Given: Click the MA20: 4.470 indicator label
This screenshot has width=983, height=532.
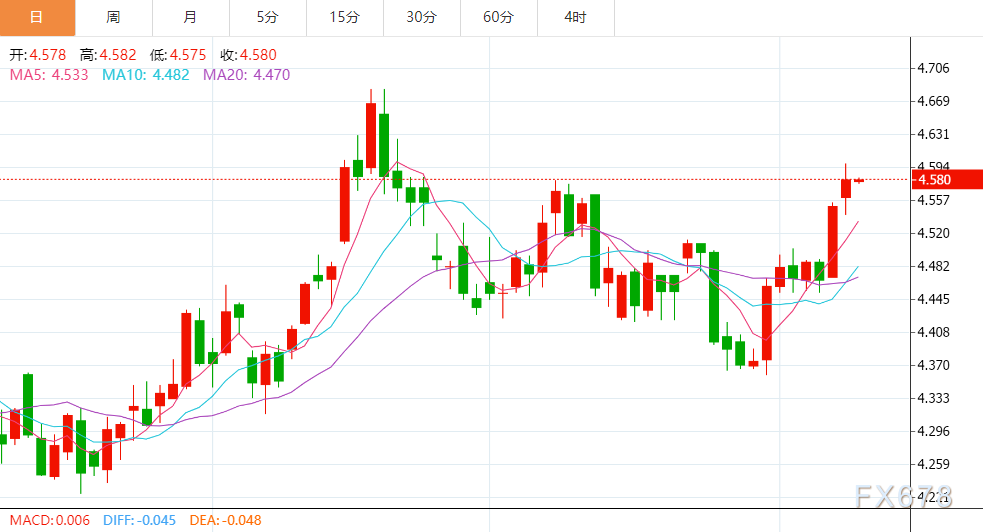Looking at the screenshot, I should (246, 75).
